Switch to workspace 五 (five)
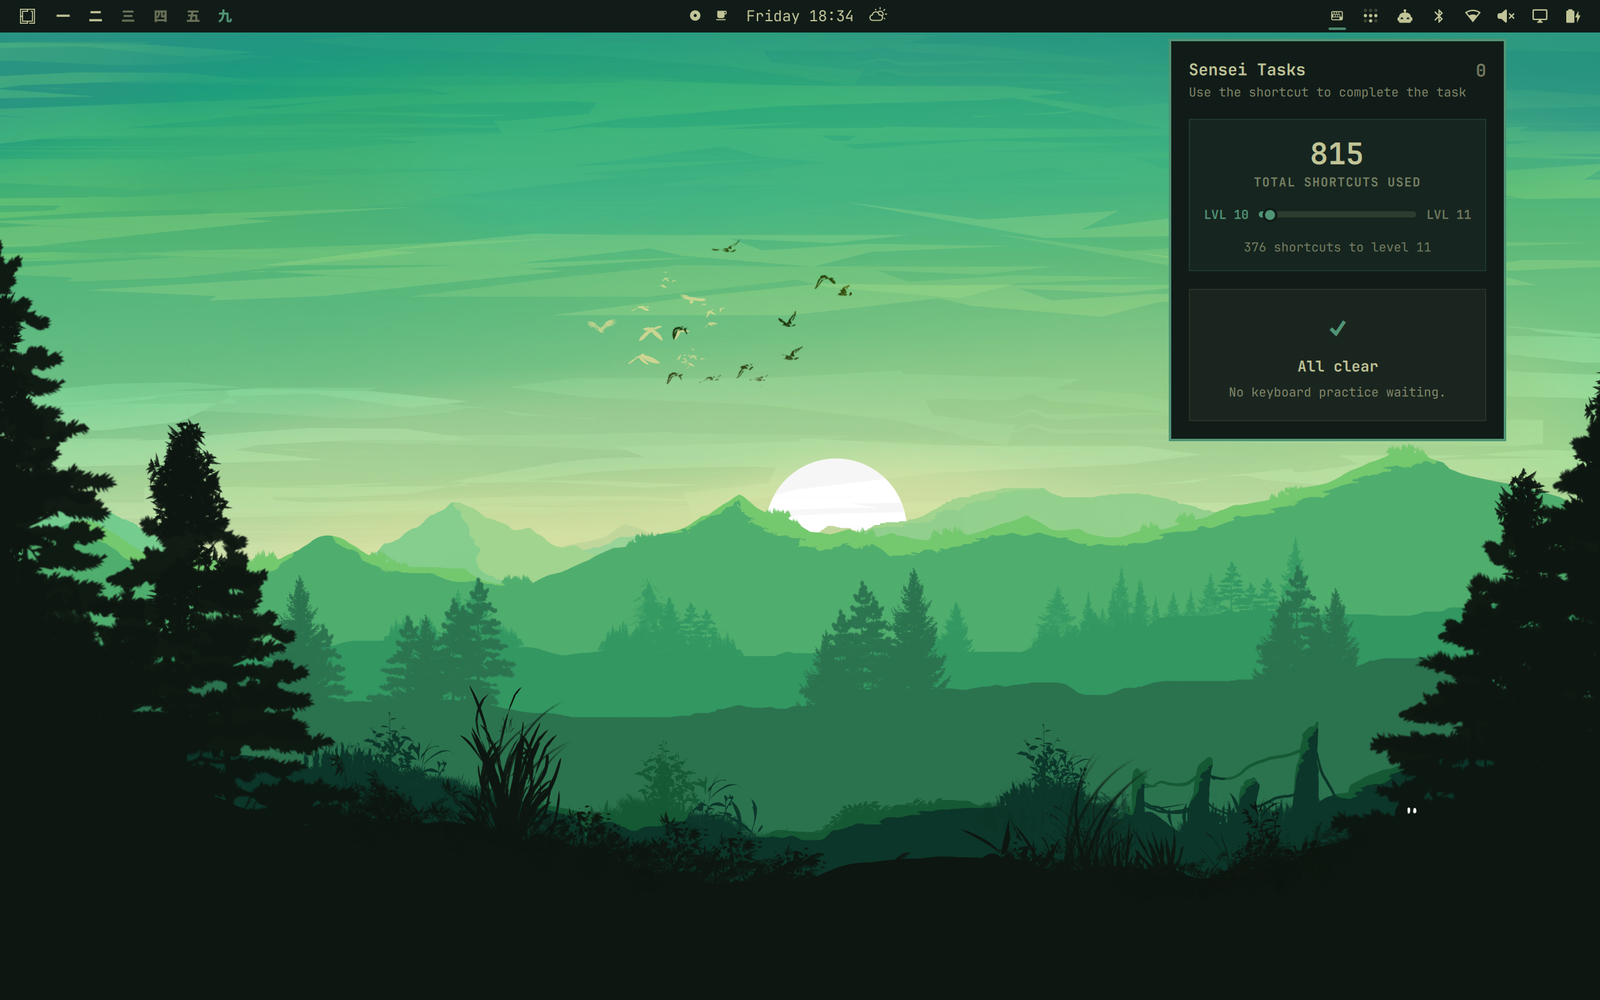The image size is (1600, 1000). (193, 16)
